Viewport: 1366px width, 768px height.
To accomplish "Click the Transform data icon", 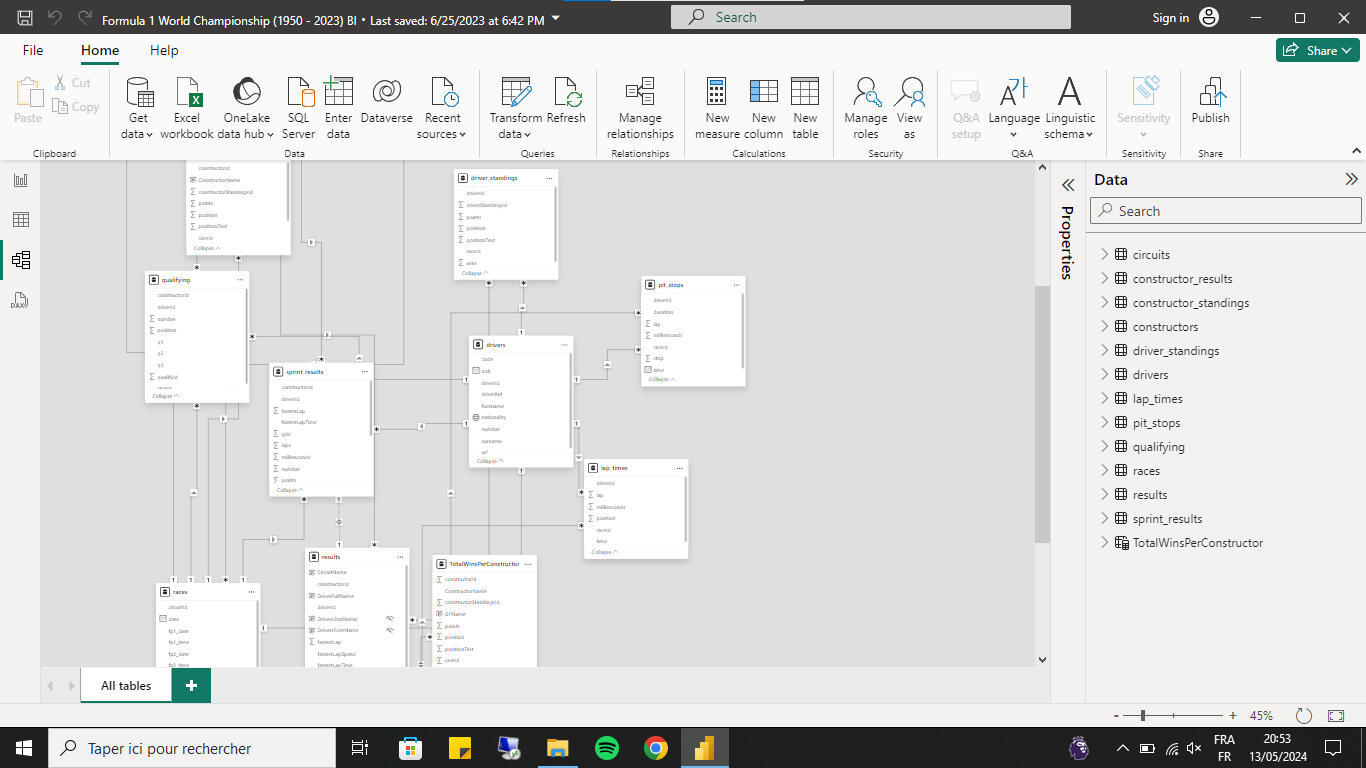I will (x=515, y=94).
